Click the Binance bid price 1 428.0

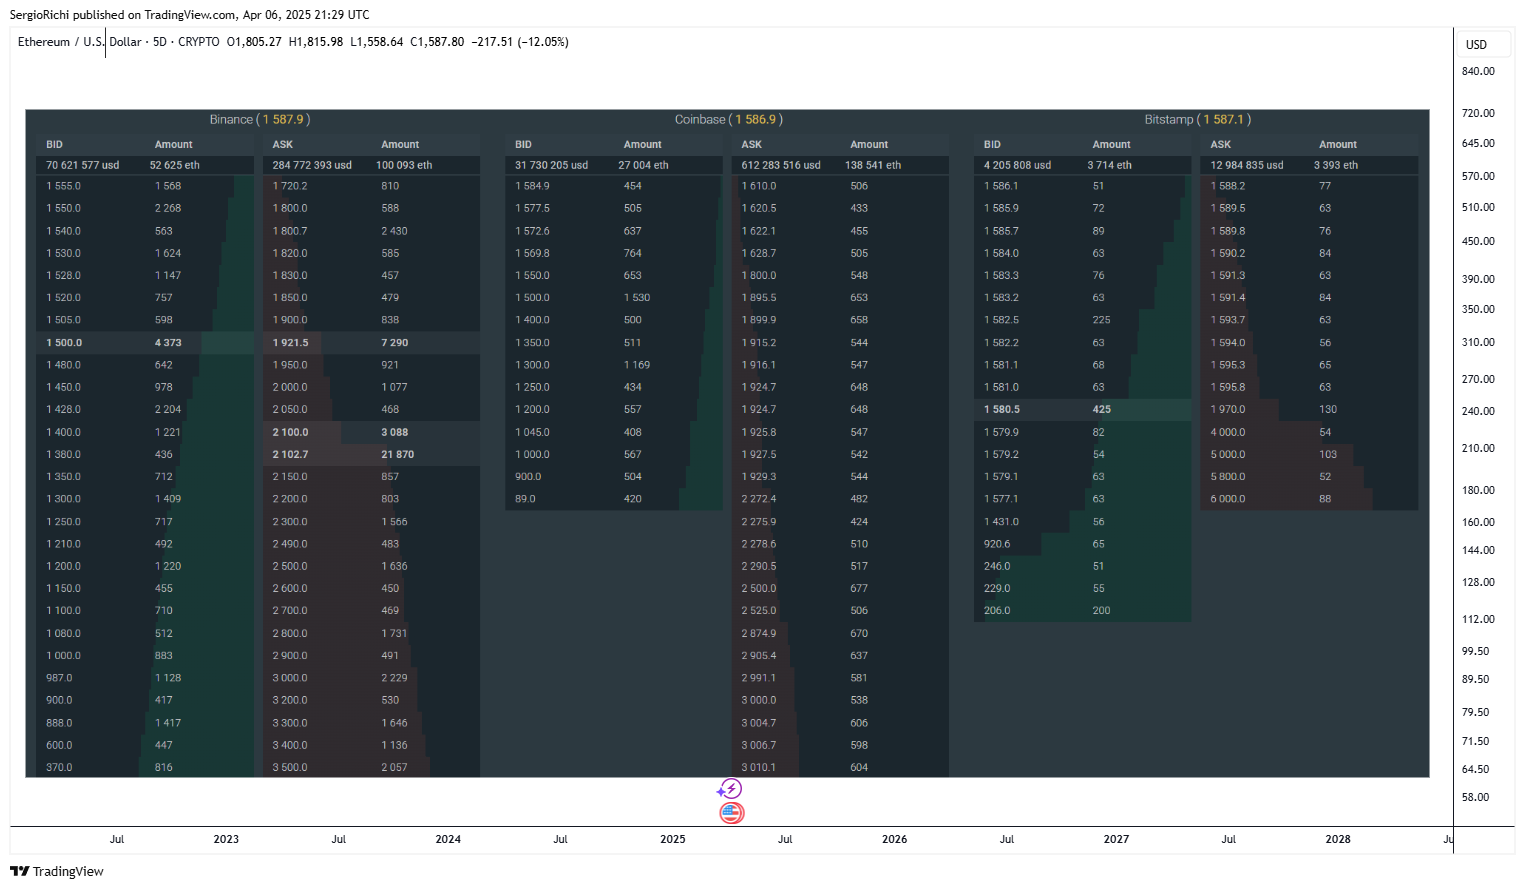click(x=63, y=410)
